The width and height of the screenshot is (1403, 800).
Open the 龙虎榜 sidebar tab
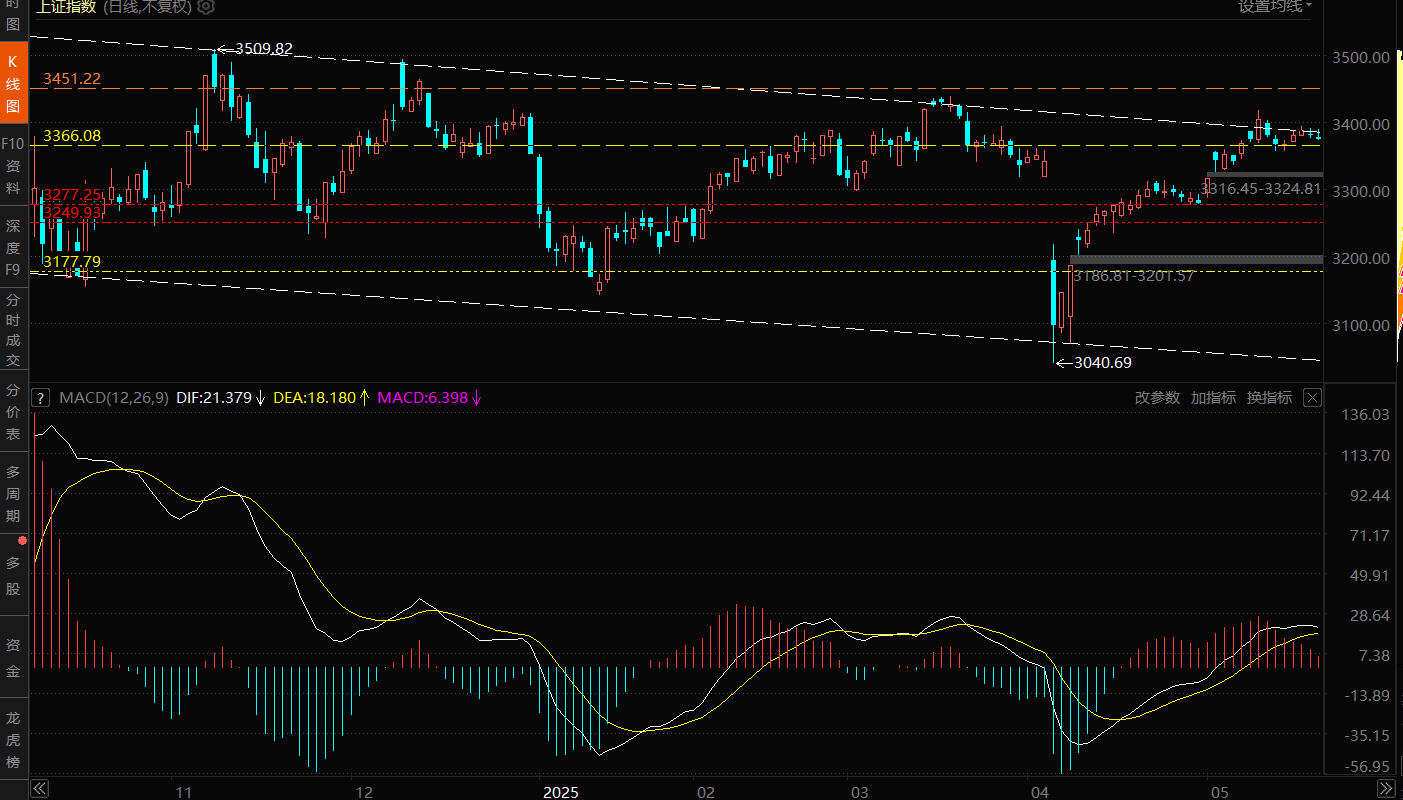point(13,740)
